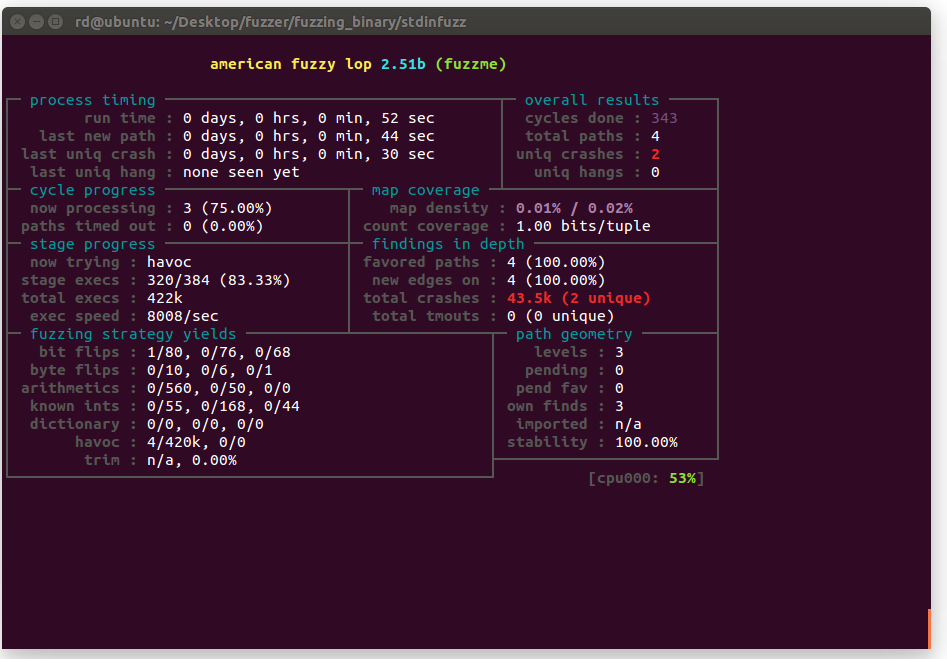Select cycles done value '343'
The height and width of the screenshot is (659, 947).
coord(664,118)
